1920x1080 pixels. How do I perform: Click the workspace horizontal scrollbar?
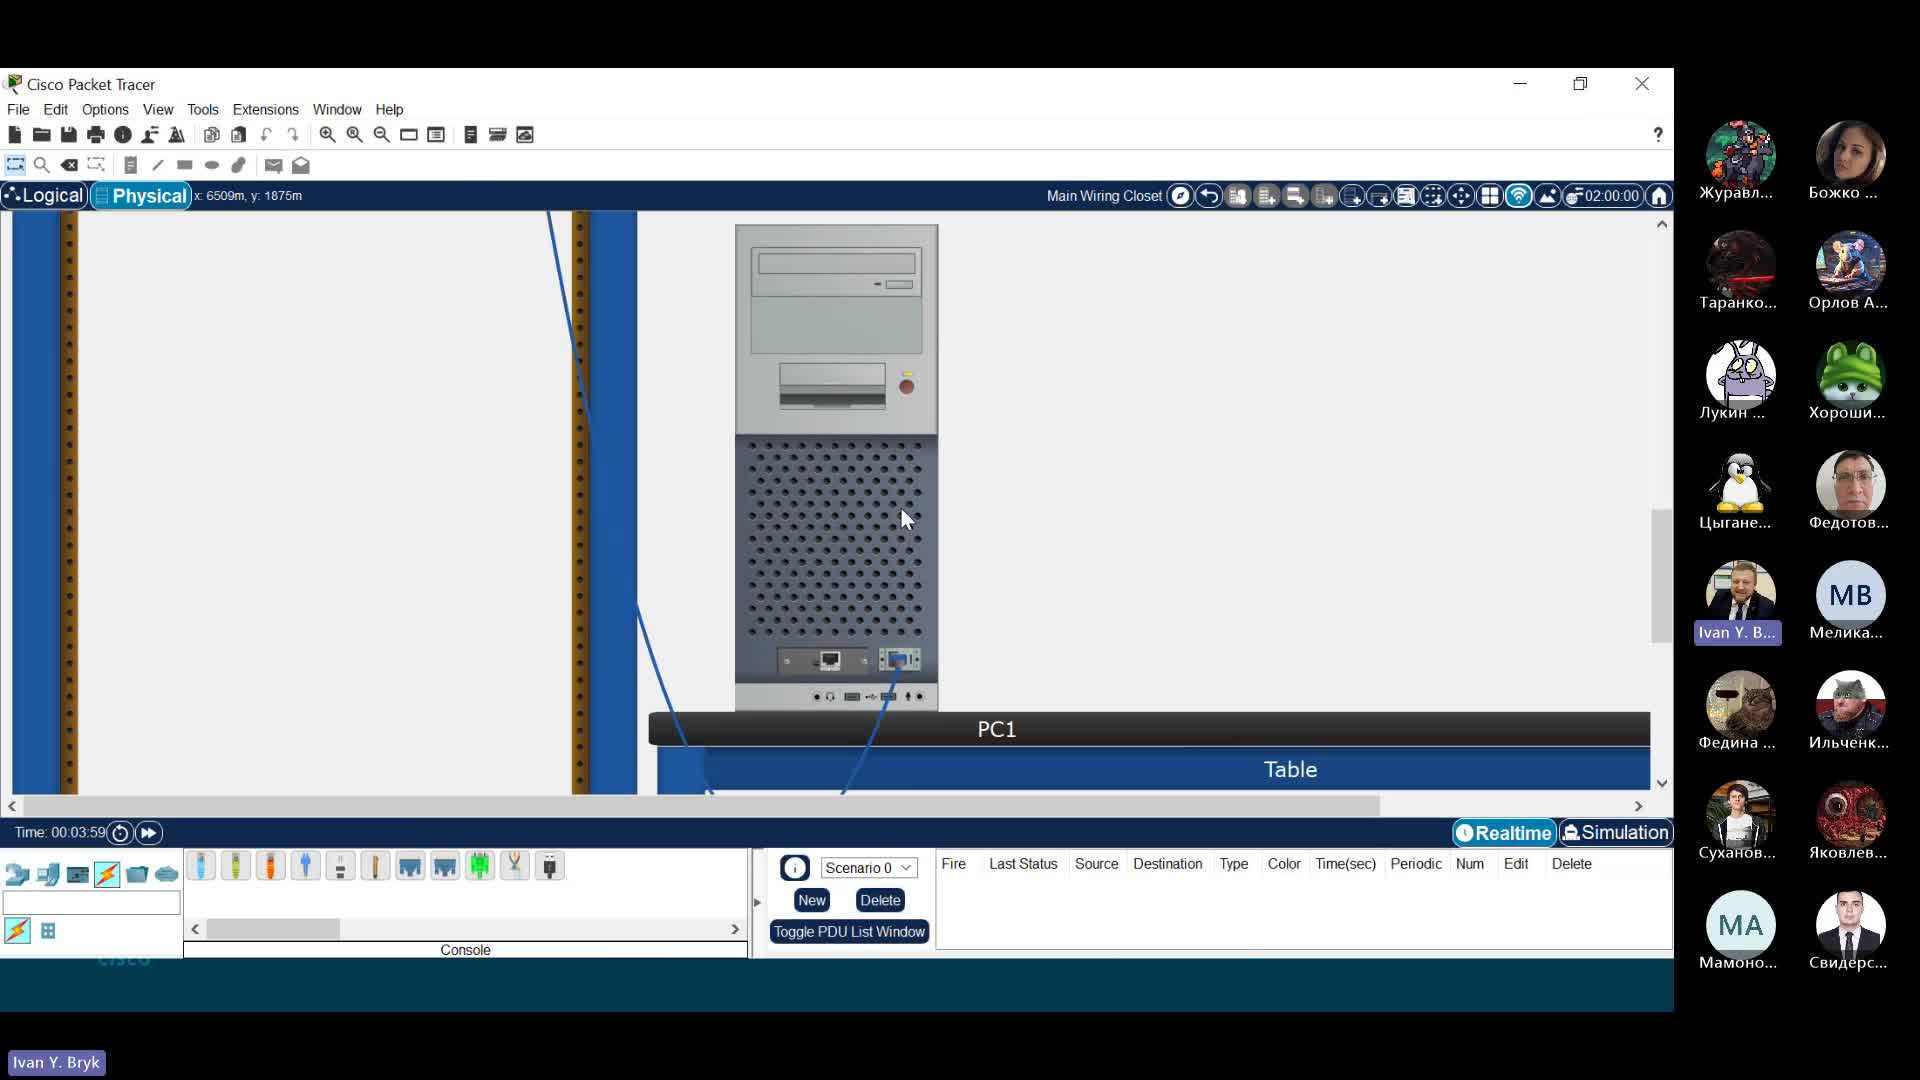coord(701,806)
